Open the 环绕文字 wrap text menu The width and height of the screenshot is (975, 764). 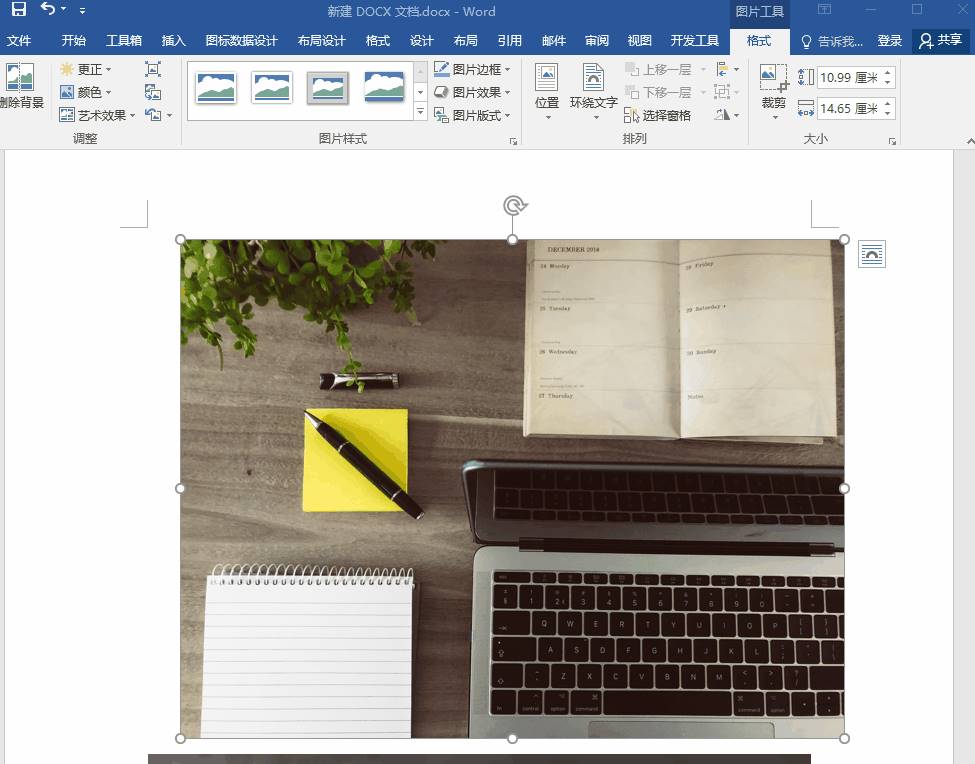coord(593,92)
